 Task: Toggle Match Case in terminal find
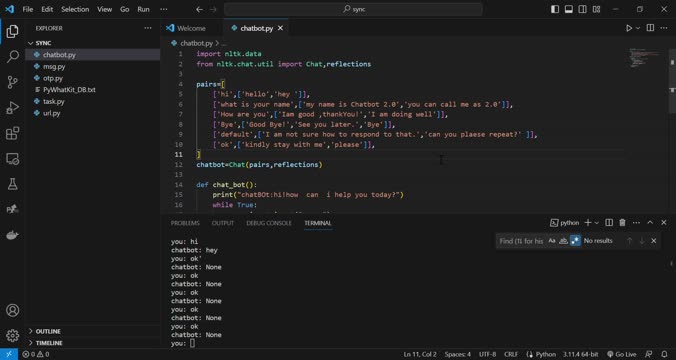552,241
